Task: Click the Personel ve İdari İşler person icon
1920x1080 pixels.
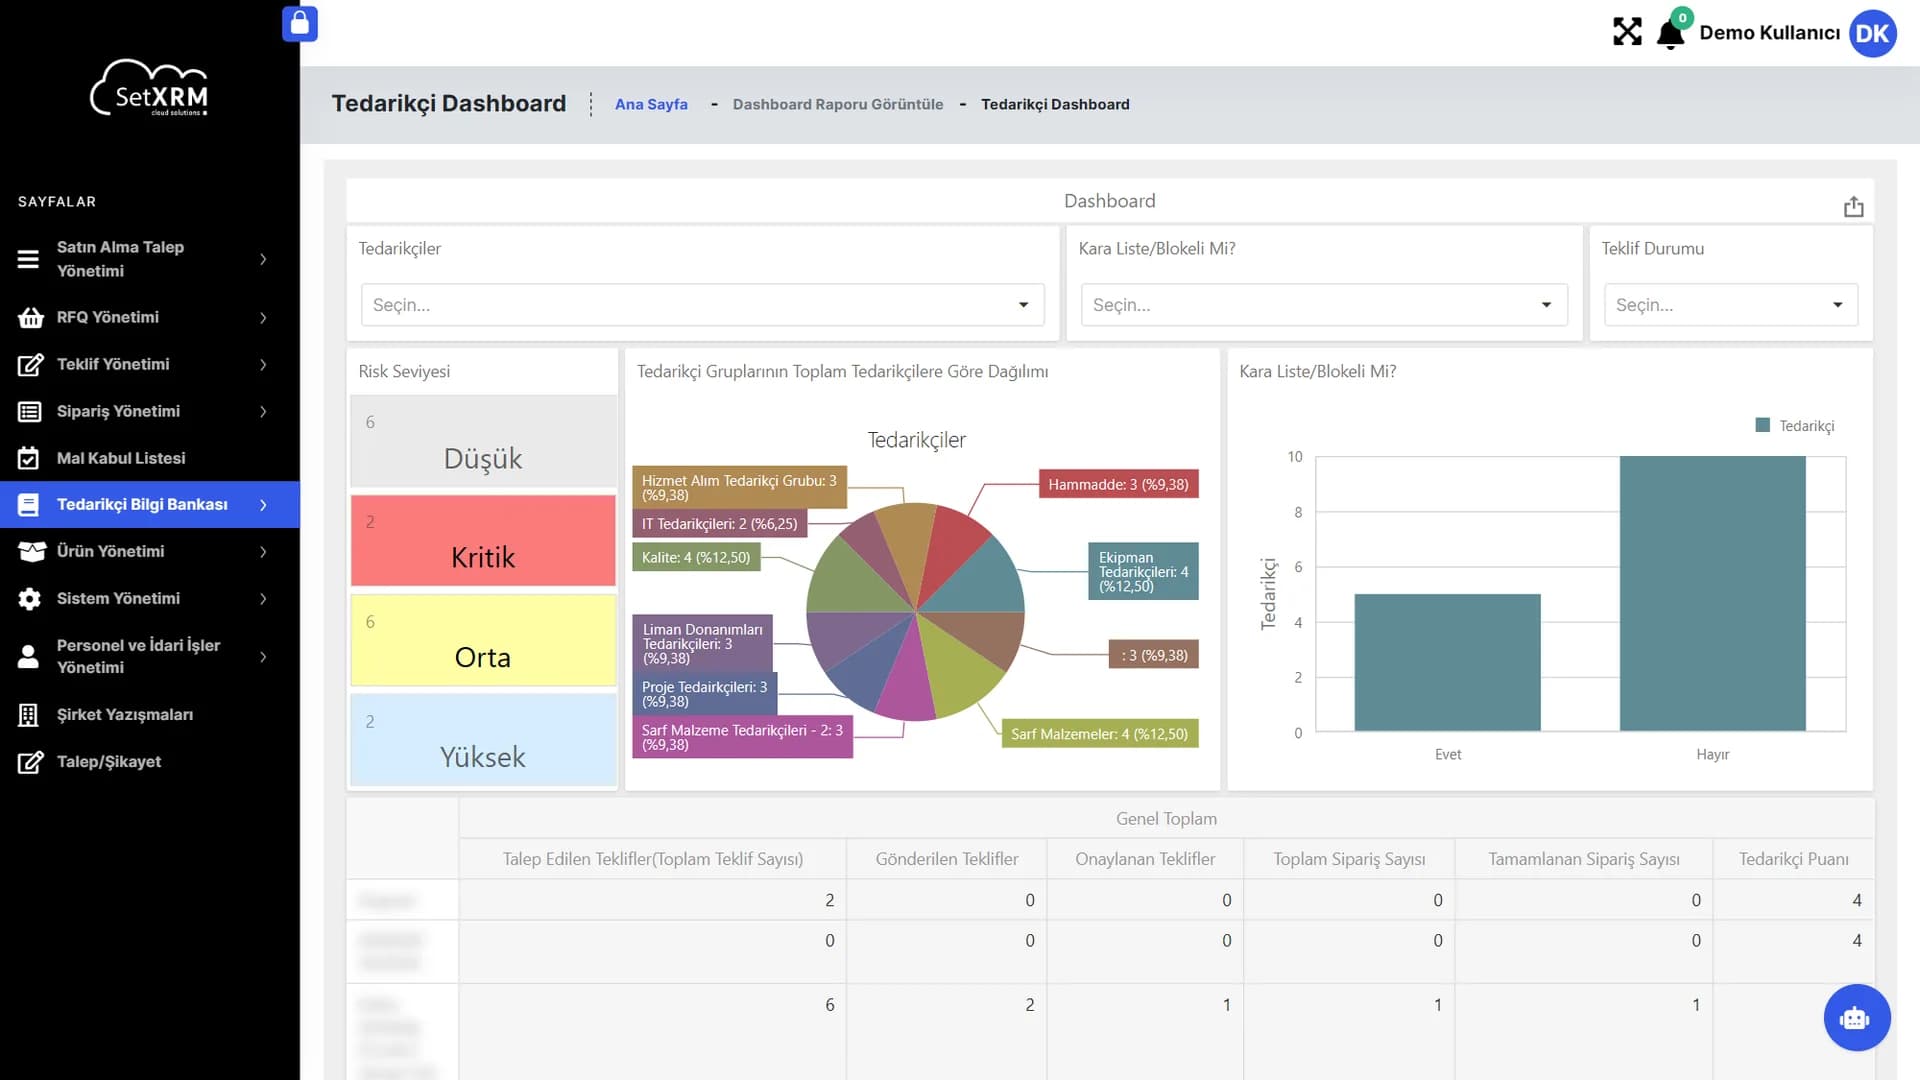Action: tap(28, 656)
